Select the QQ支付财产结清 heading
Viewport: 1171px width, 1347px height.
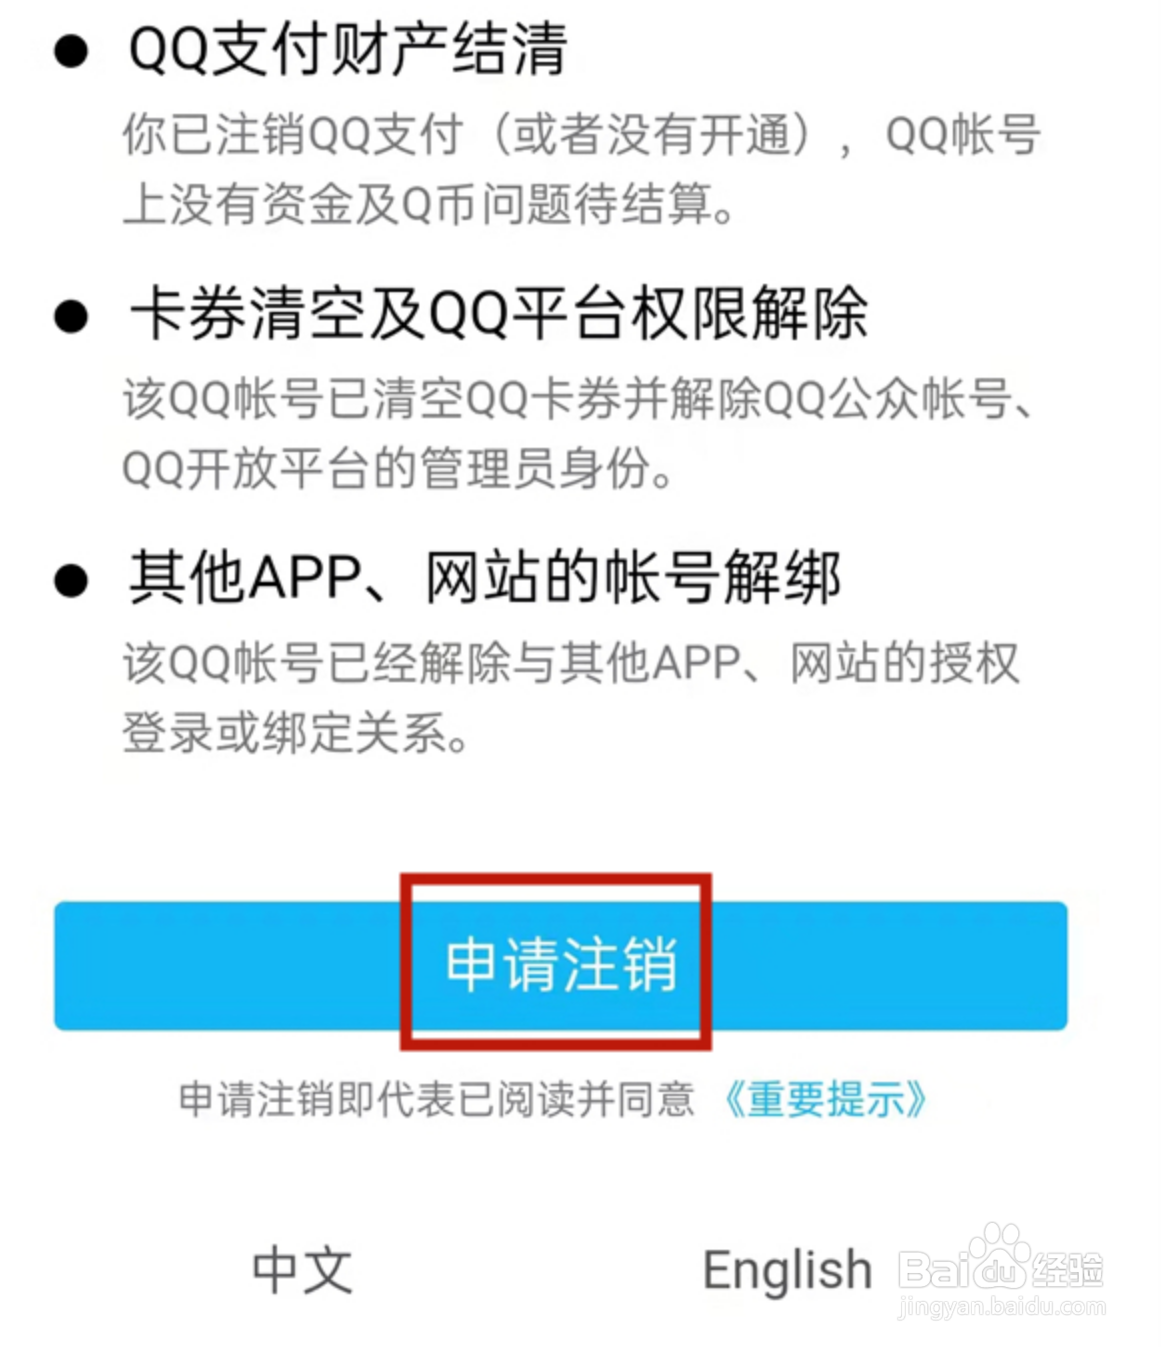click(x=348, y=49)
